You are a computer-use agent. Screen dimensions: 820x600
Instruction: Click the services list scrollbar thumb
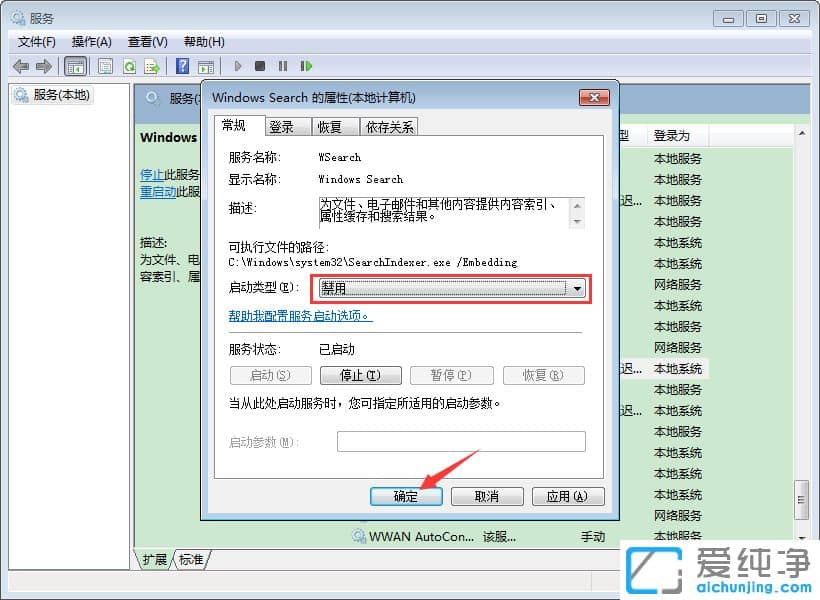click(x=801, y=500)
